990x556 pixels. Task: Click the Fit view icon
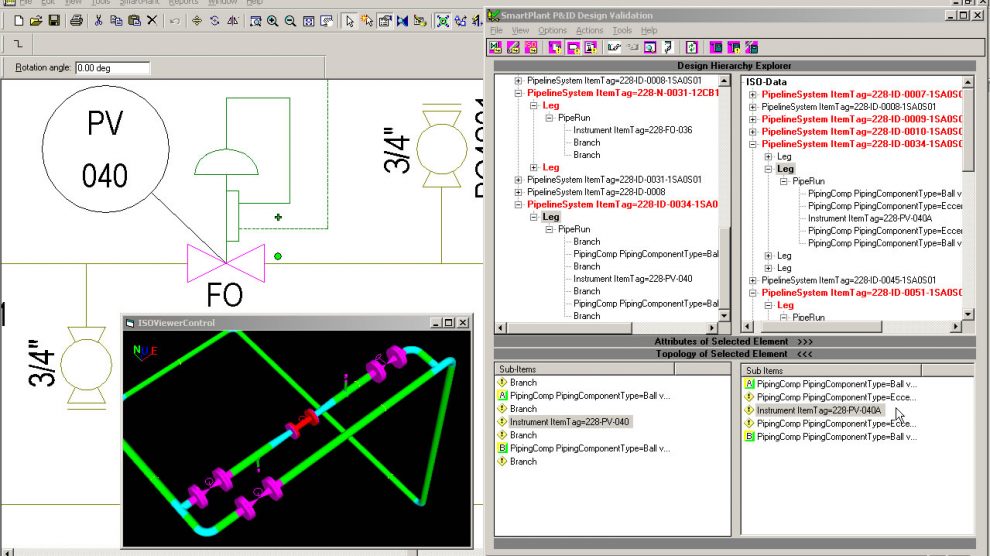pyautogui.click(x=309, y=21)
